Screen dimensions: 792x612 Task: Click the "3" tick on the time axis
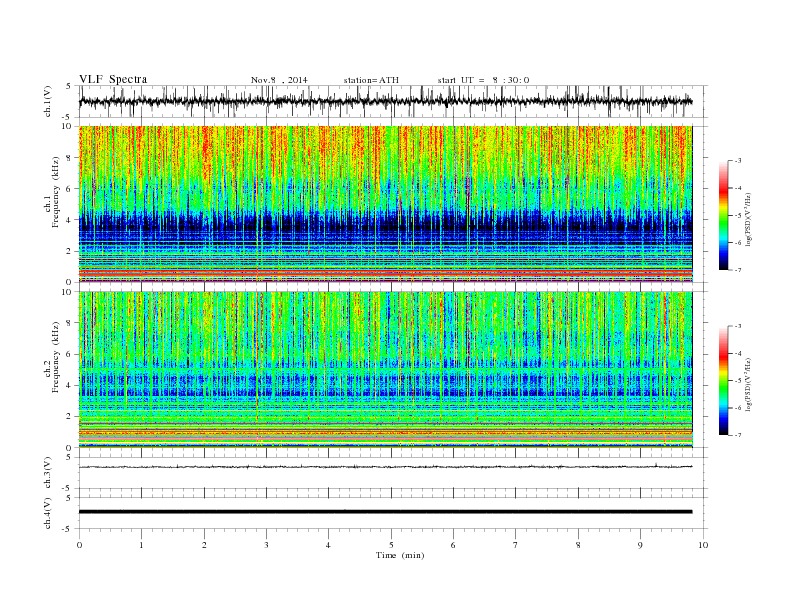pyautogui.click(x=267, y=545)
